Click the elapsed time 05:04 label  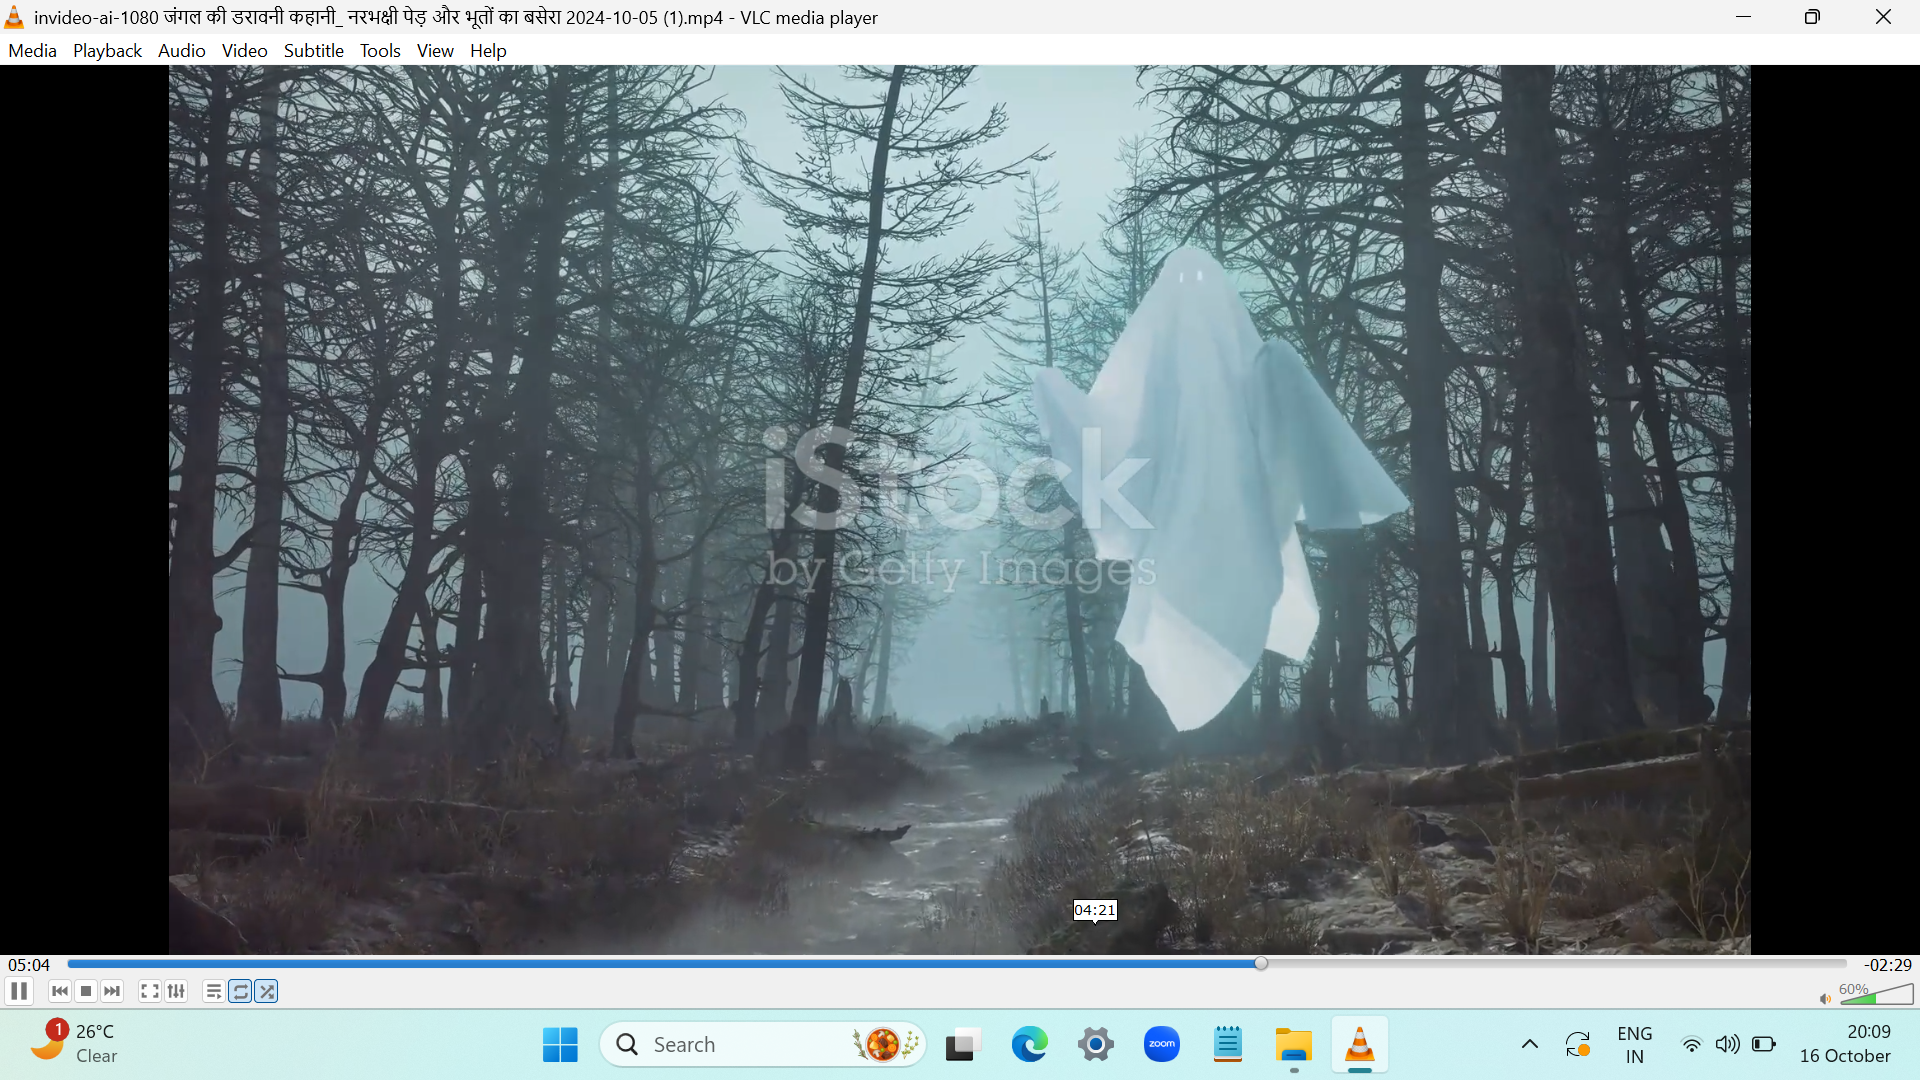click(x=29, y=965)
